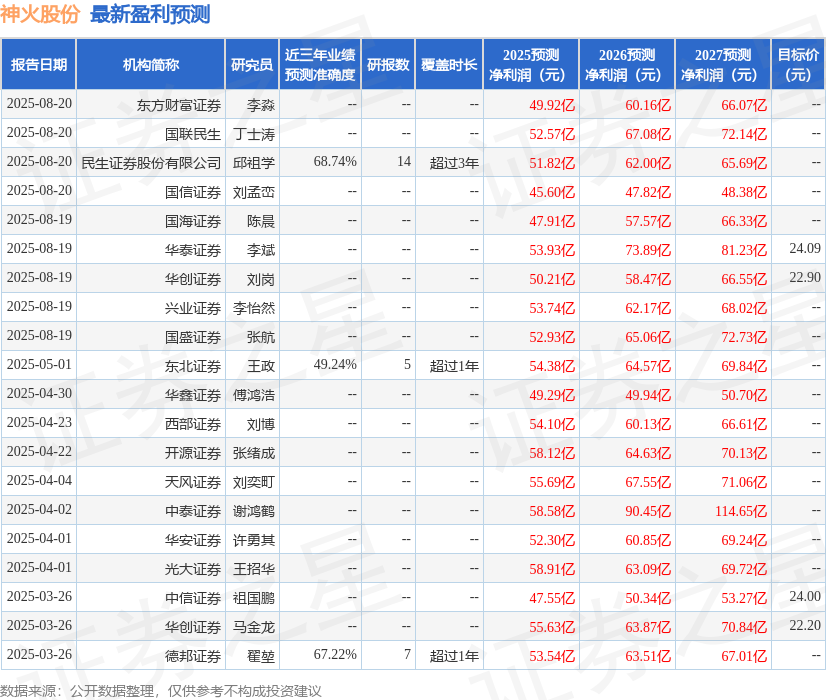
Task: Select the 近三年业绩预测准确度 column header
Action: click(x=320, y=64)
